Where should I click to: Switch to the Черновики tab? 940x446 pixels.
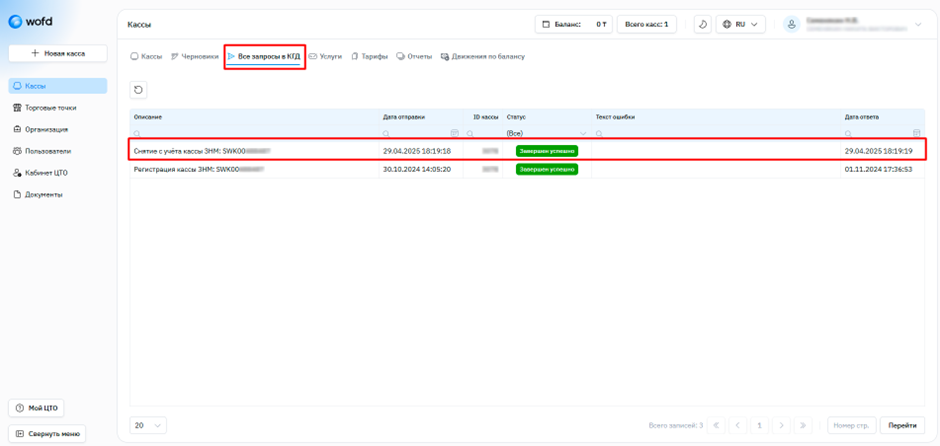(195, 56)
